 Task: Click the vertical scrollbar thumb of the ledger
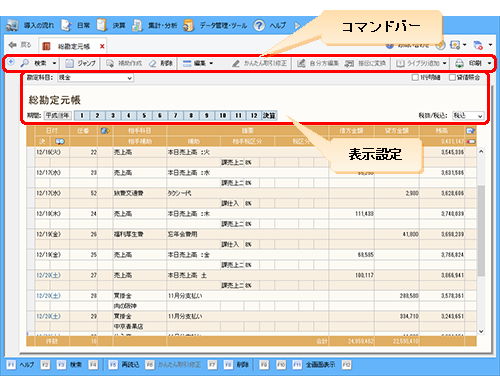481,231
